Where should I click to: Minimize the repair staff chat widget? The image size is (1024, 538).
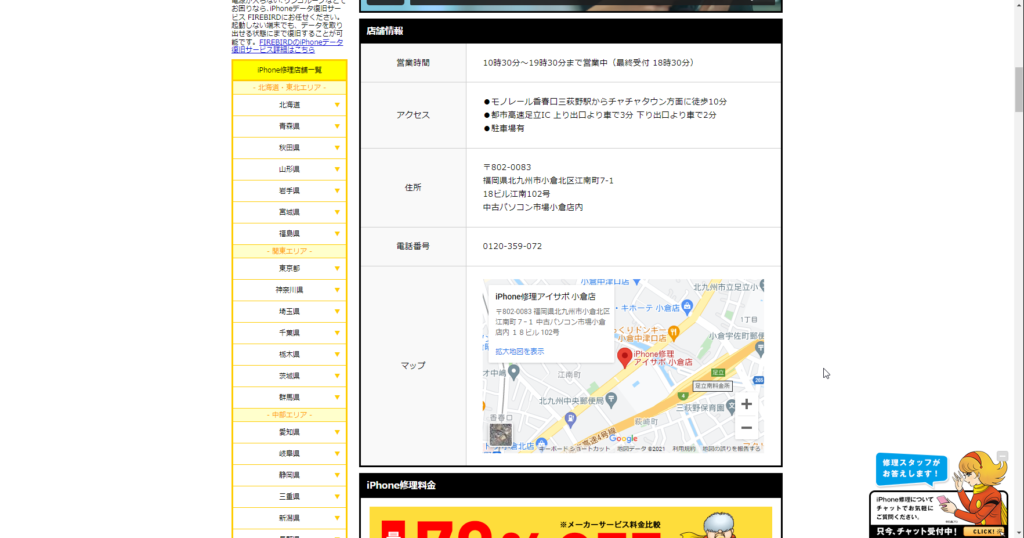[1002, 455]
